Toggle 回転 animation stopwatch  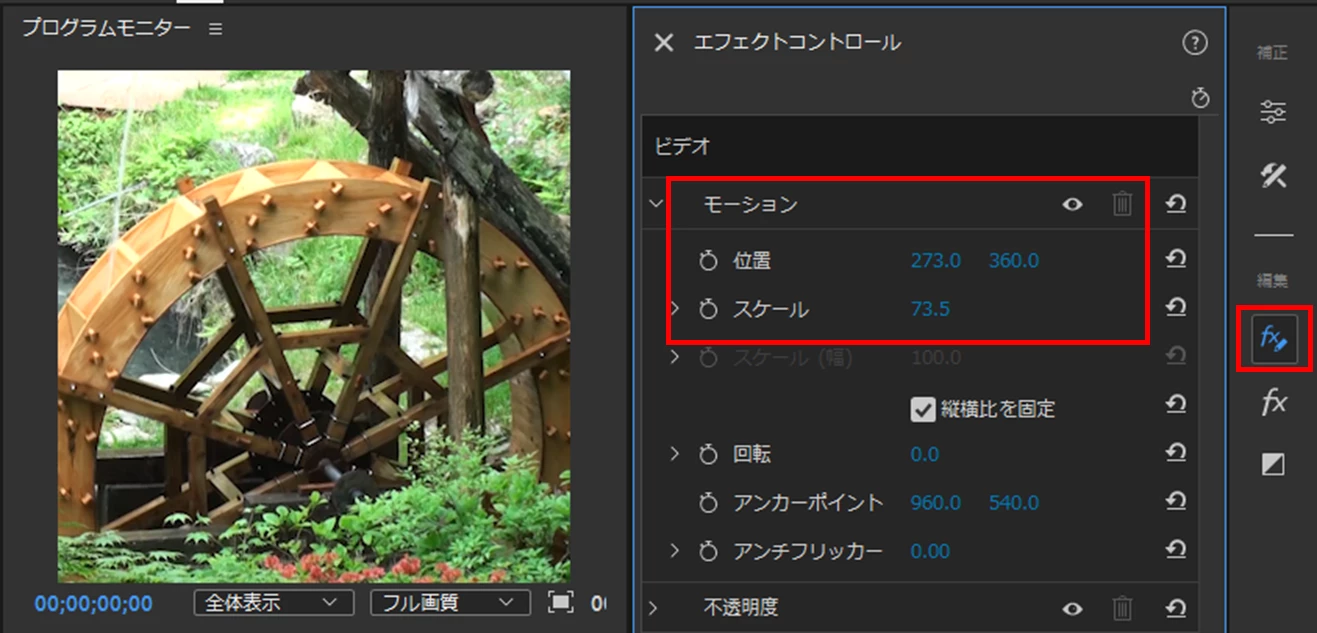tap(709, 455)
